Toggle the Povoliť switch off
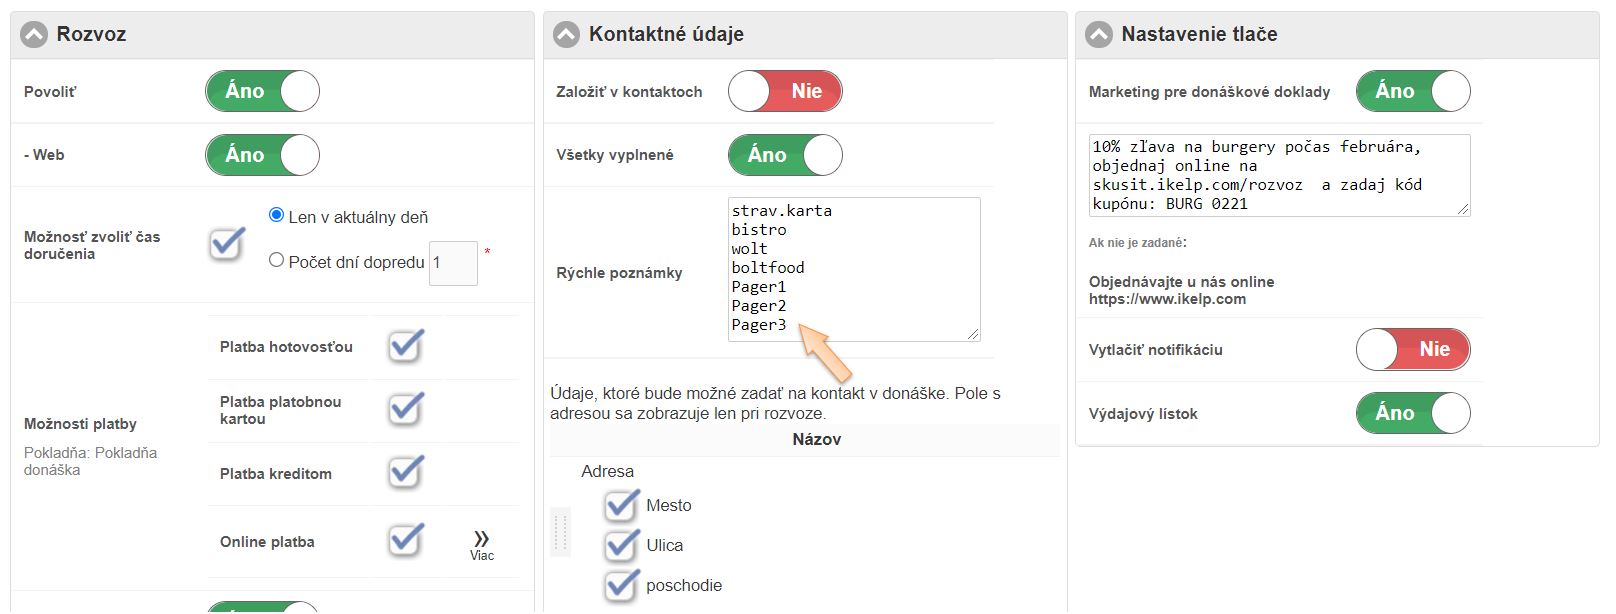Screen dimensions: 1616x614 point(262,91)
